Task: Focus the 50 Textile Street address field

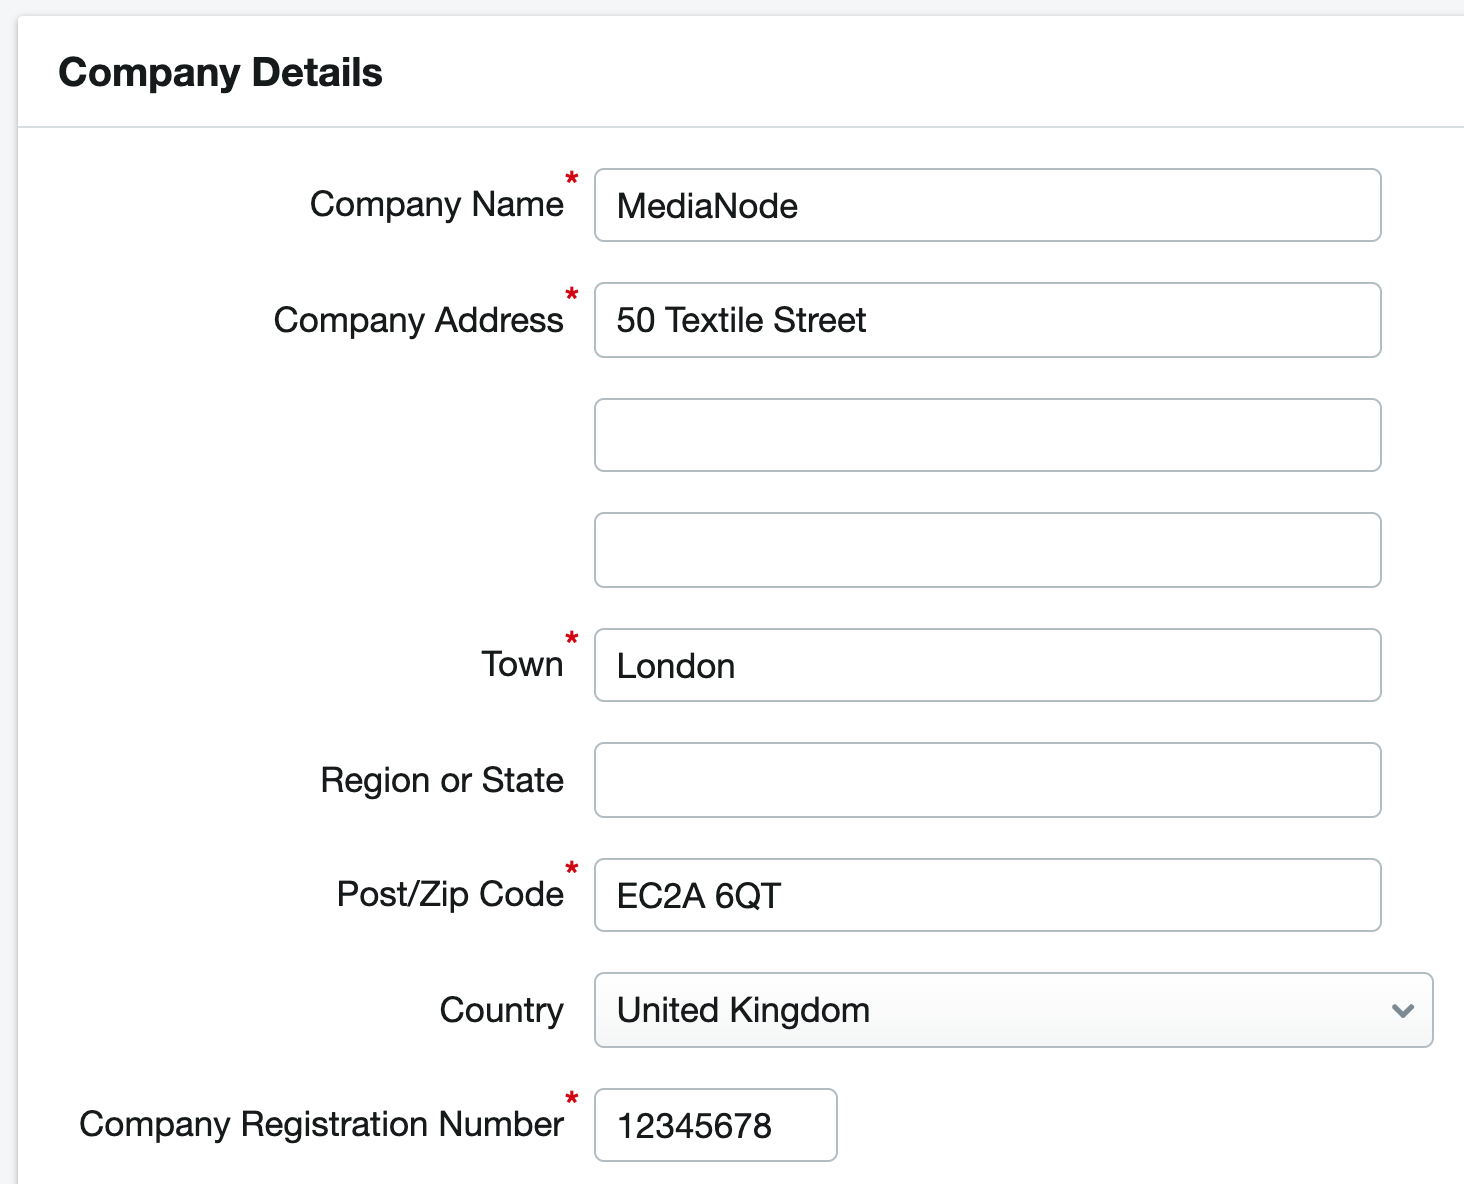Action: 987,320
